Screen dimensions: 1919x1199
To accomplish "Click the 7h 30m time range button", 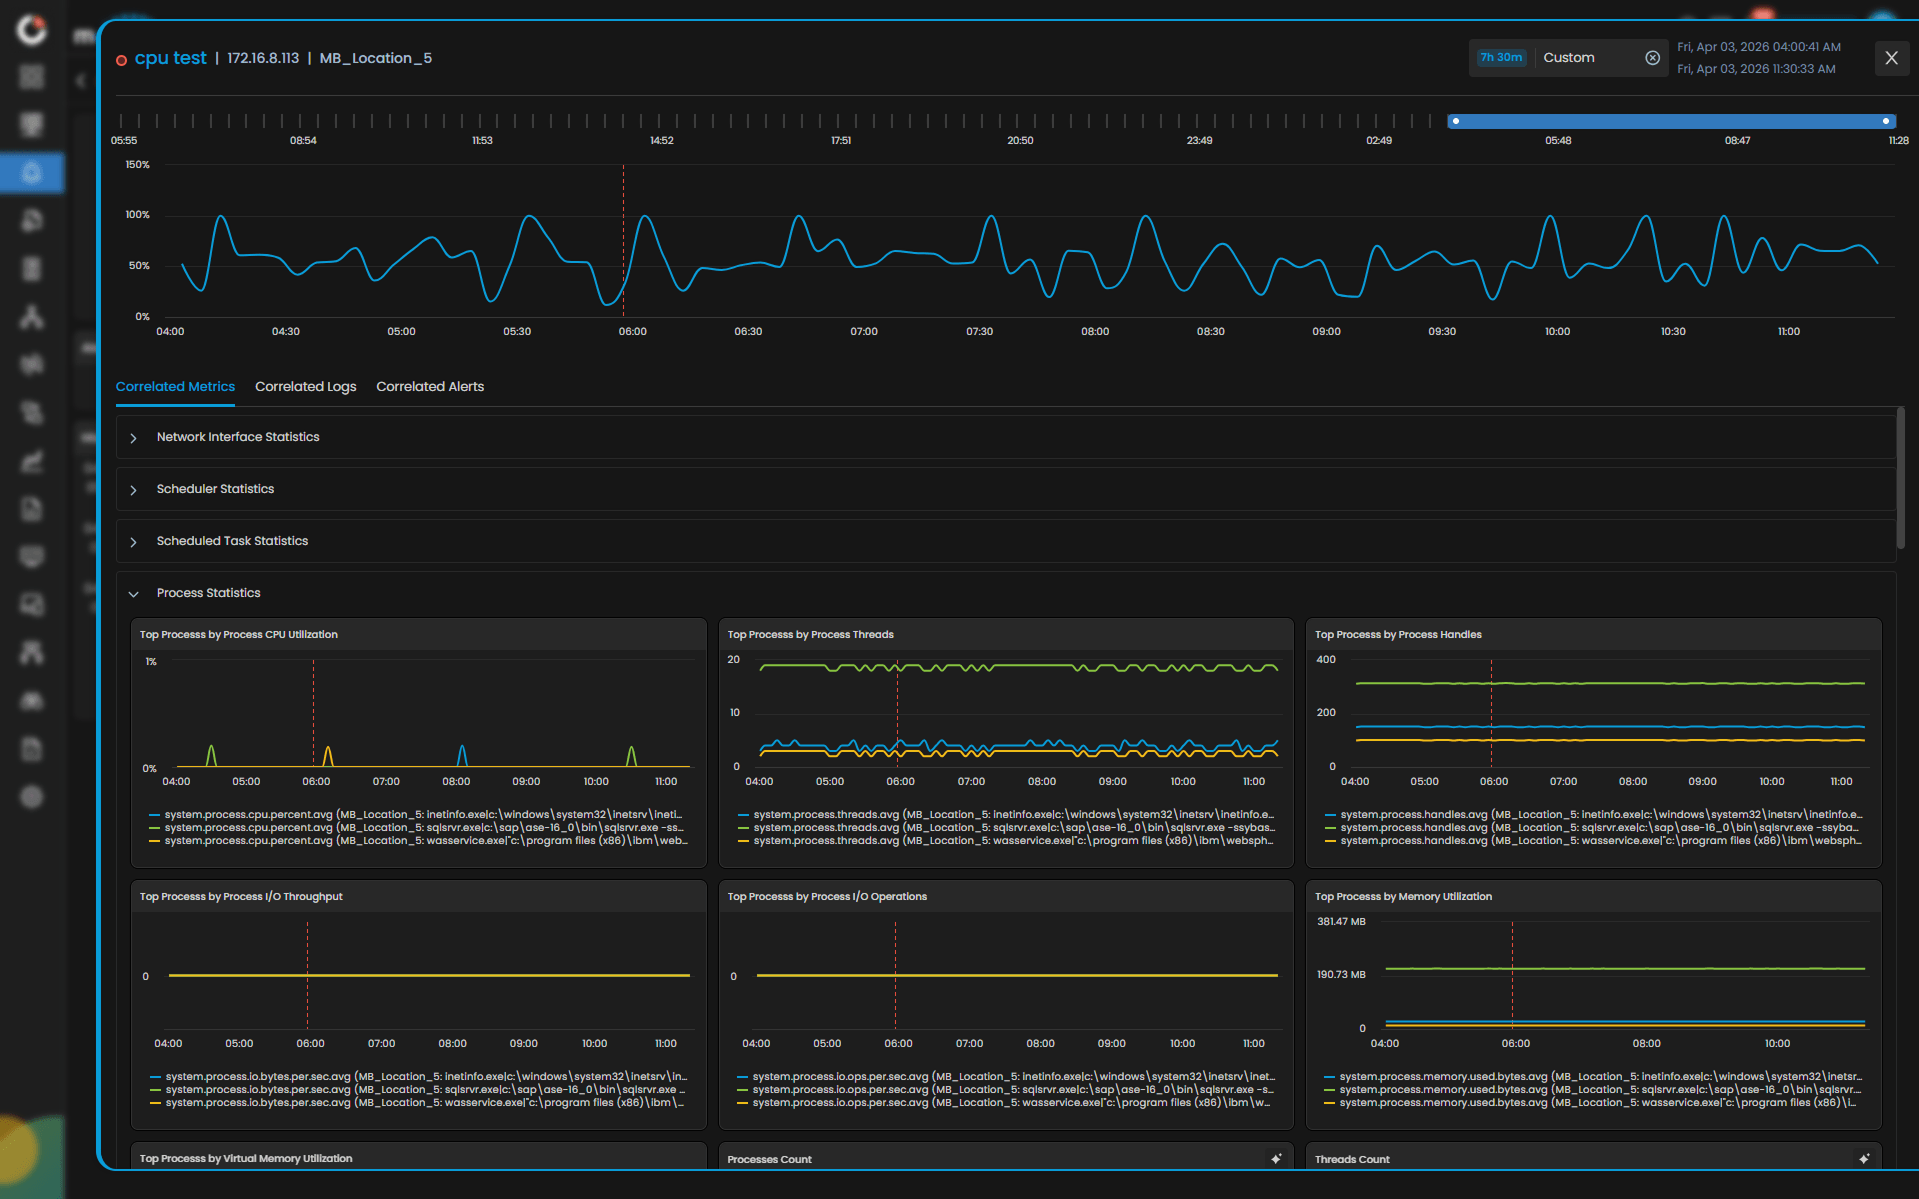I will click(x=1500, y=57).
